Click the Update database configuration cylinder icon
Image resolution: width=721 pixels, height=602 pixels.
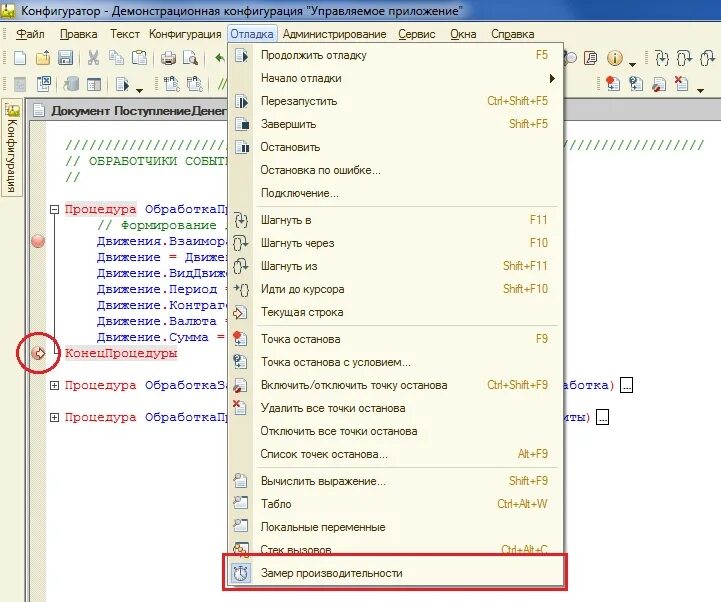click(x=71, y=84)
